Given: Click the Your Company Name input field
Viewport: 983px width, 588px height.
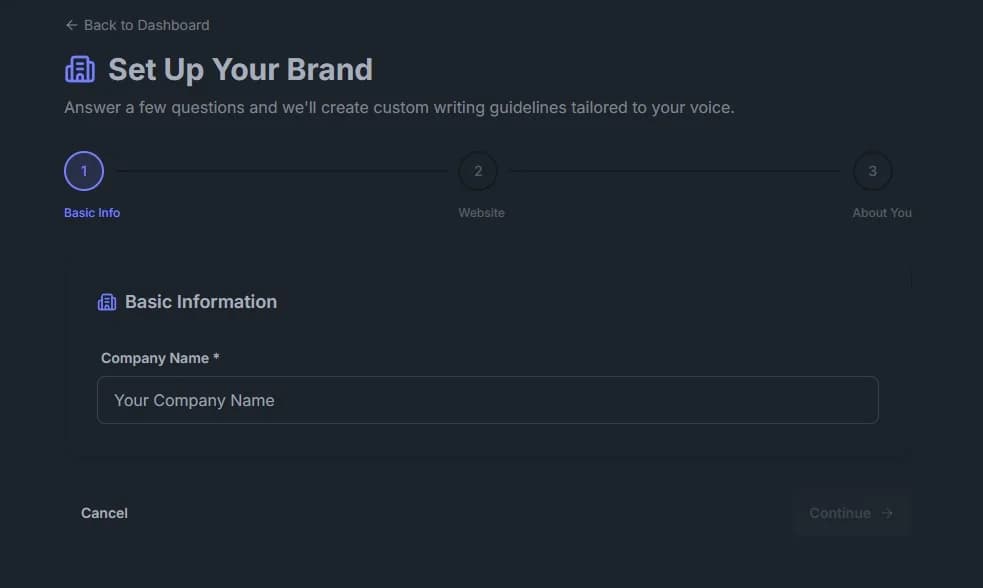Looking at the screenshot, I should pos(487,400).
